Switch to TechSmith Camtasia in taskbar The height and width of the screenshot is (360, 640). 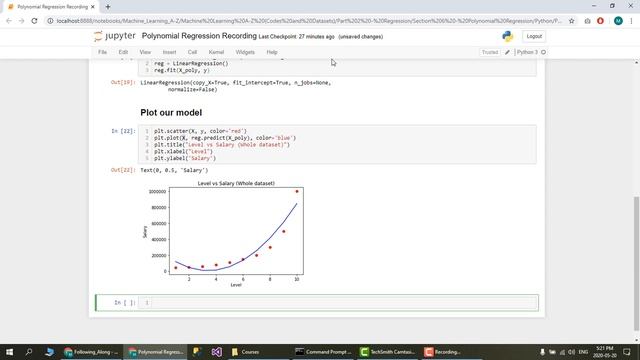pyautogui.click(x=387, y=352)
